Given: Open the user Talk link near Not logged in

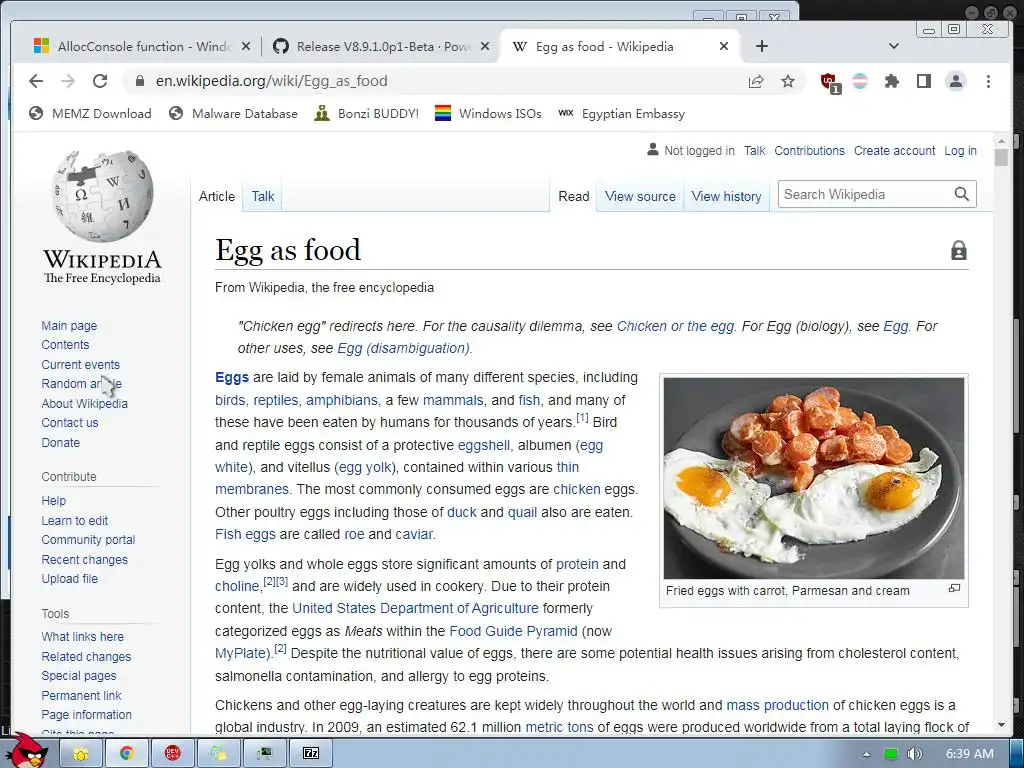Looking at the screenshot, I should point(754,151).
